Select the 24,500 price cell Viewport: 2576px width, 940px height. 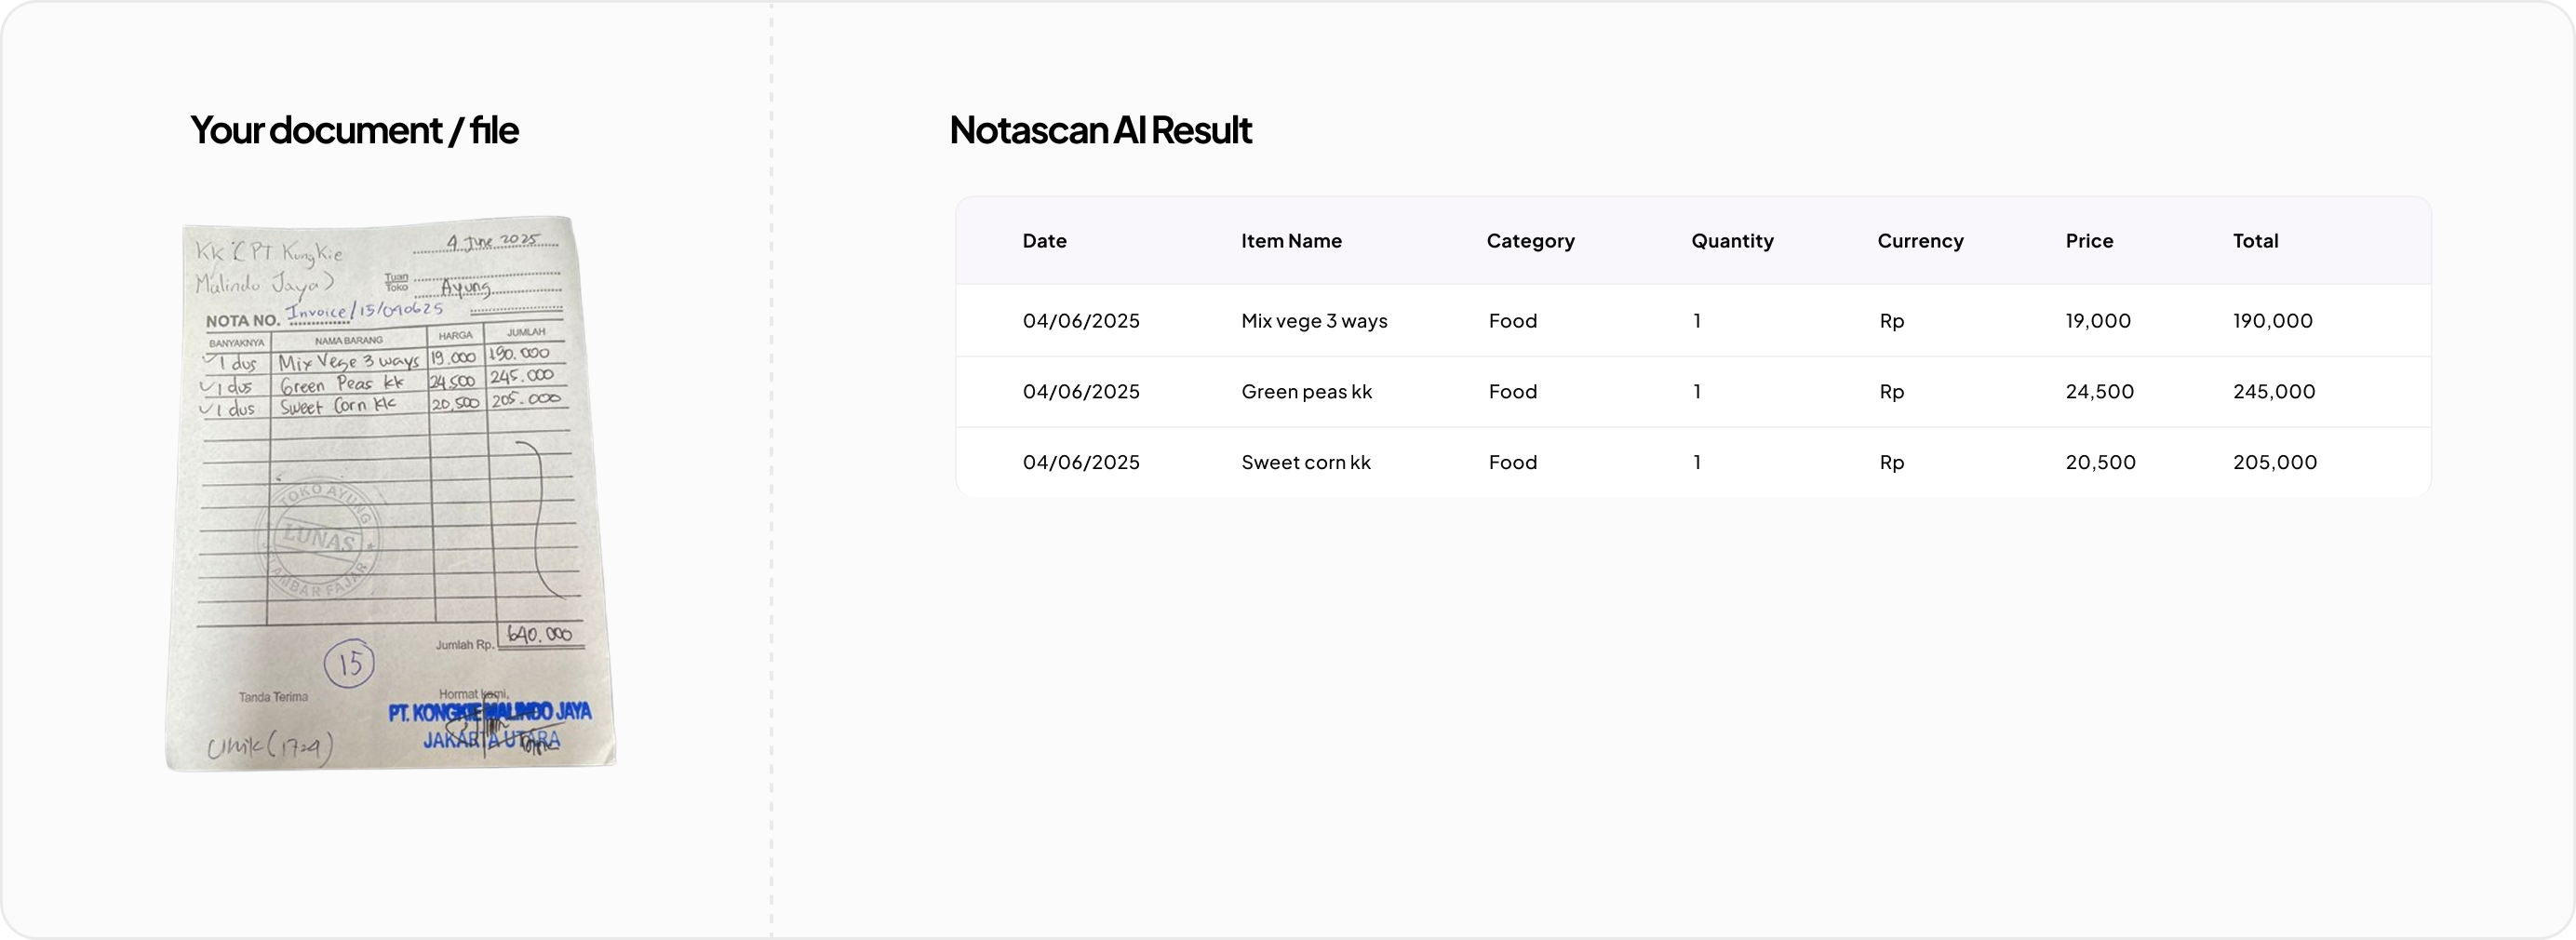pos(2099,392)
